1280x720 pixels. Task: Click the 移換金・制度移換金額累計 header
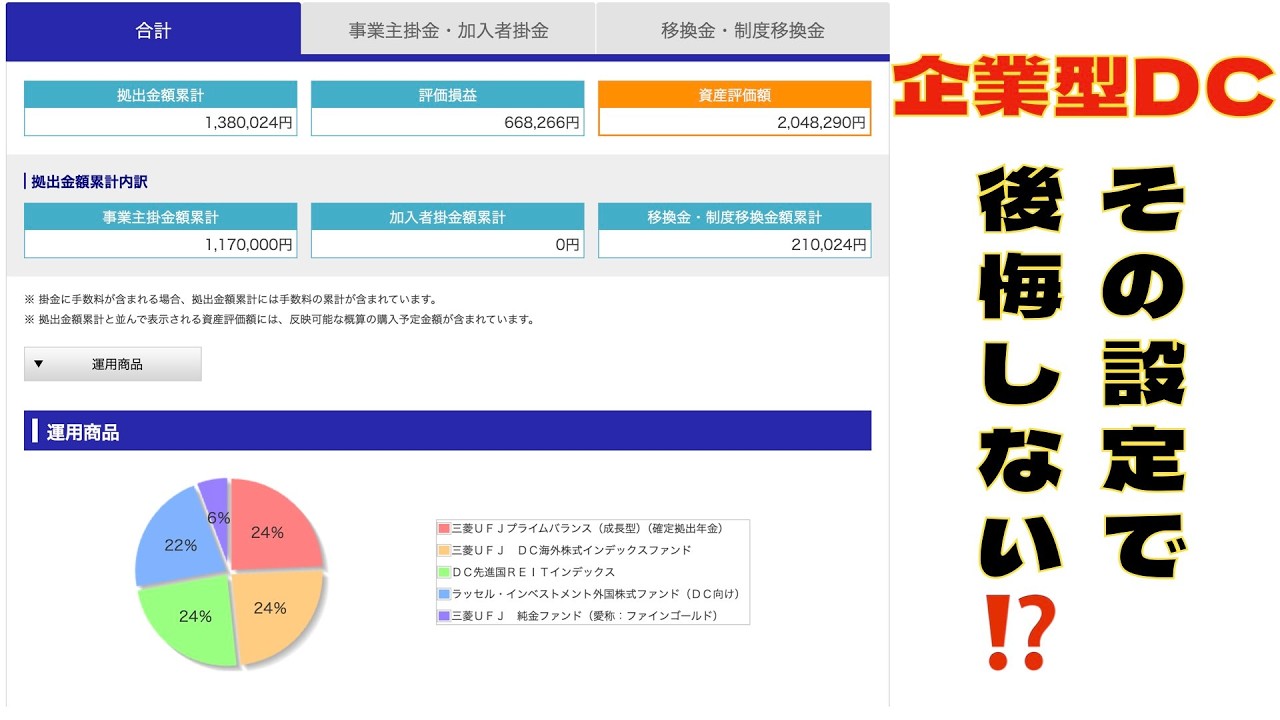click(734, 217)
